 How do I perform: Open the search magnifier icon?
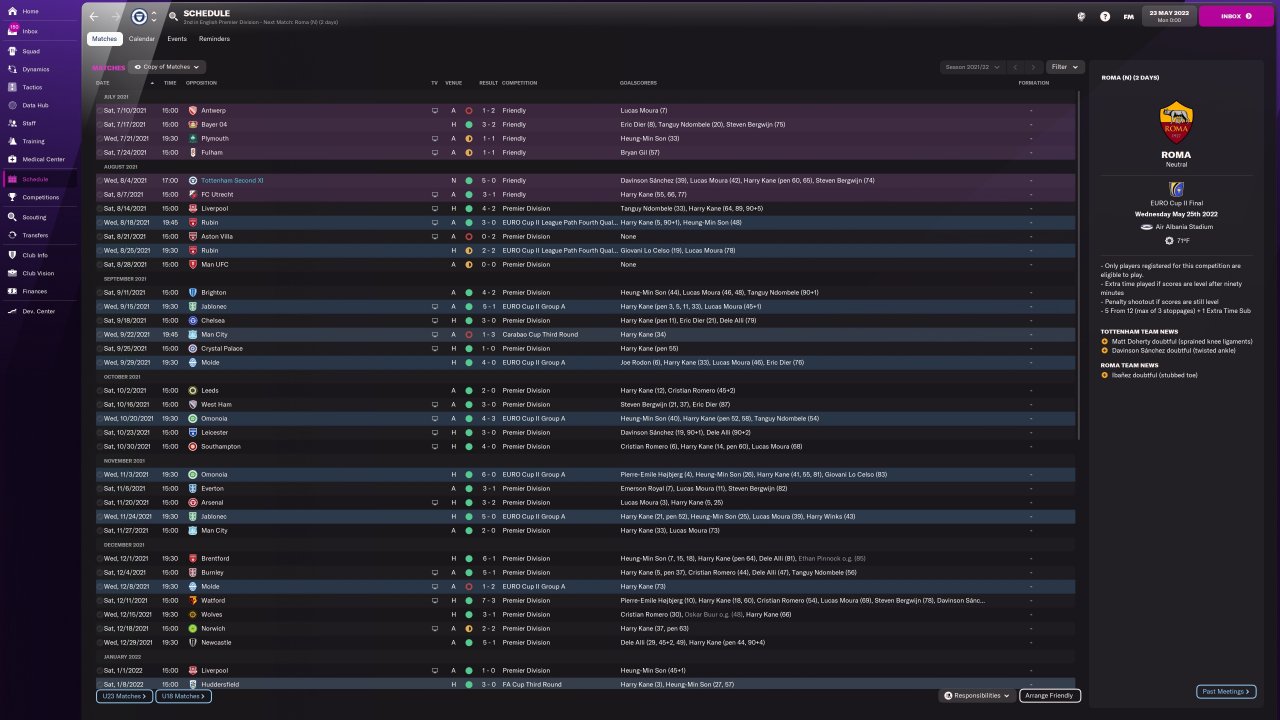(174, 17)
